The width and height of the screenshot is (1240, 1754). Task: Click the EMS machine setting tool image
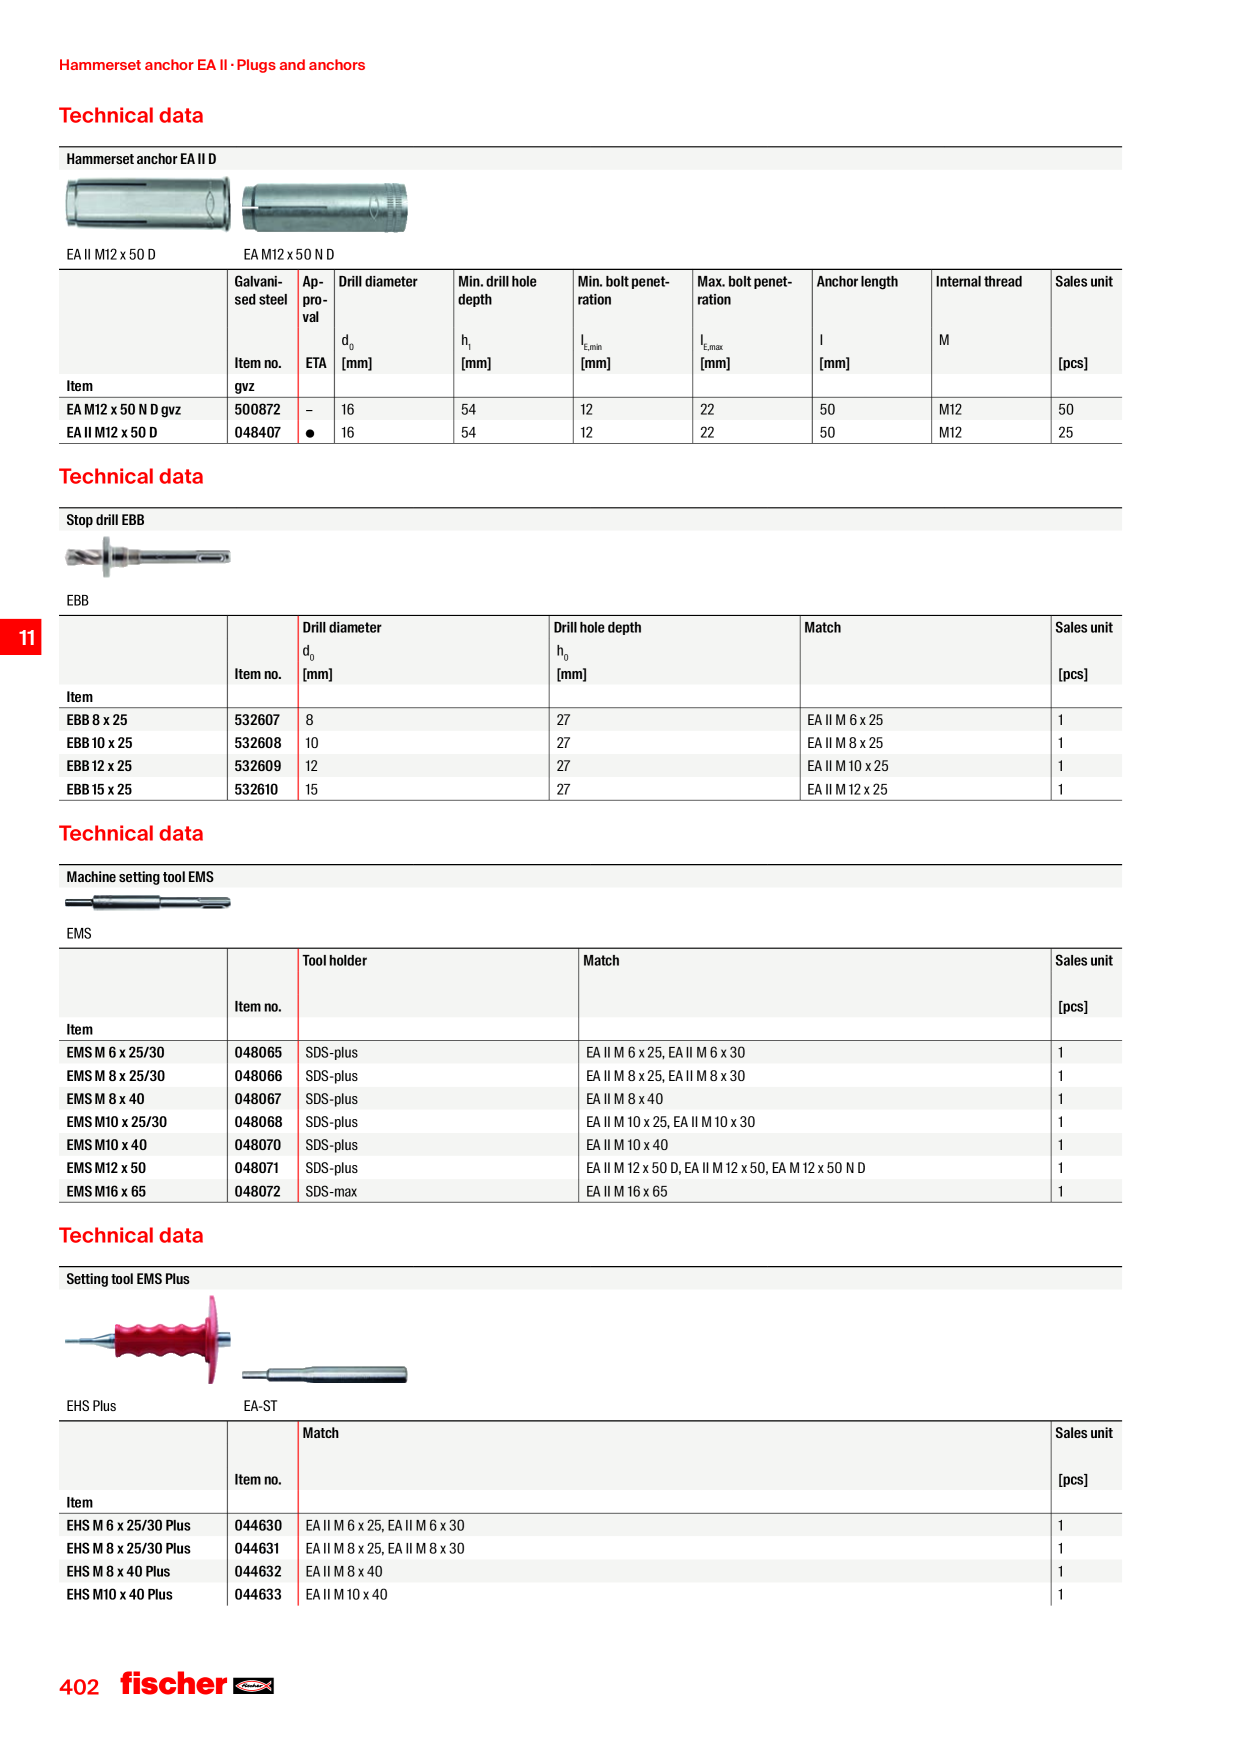pyautogui.click(x=148, y=902)
